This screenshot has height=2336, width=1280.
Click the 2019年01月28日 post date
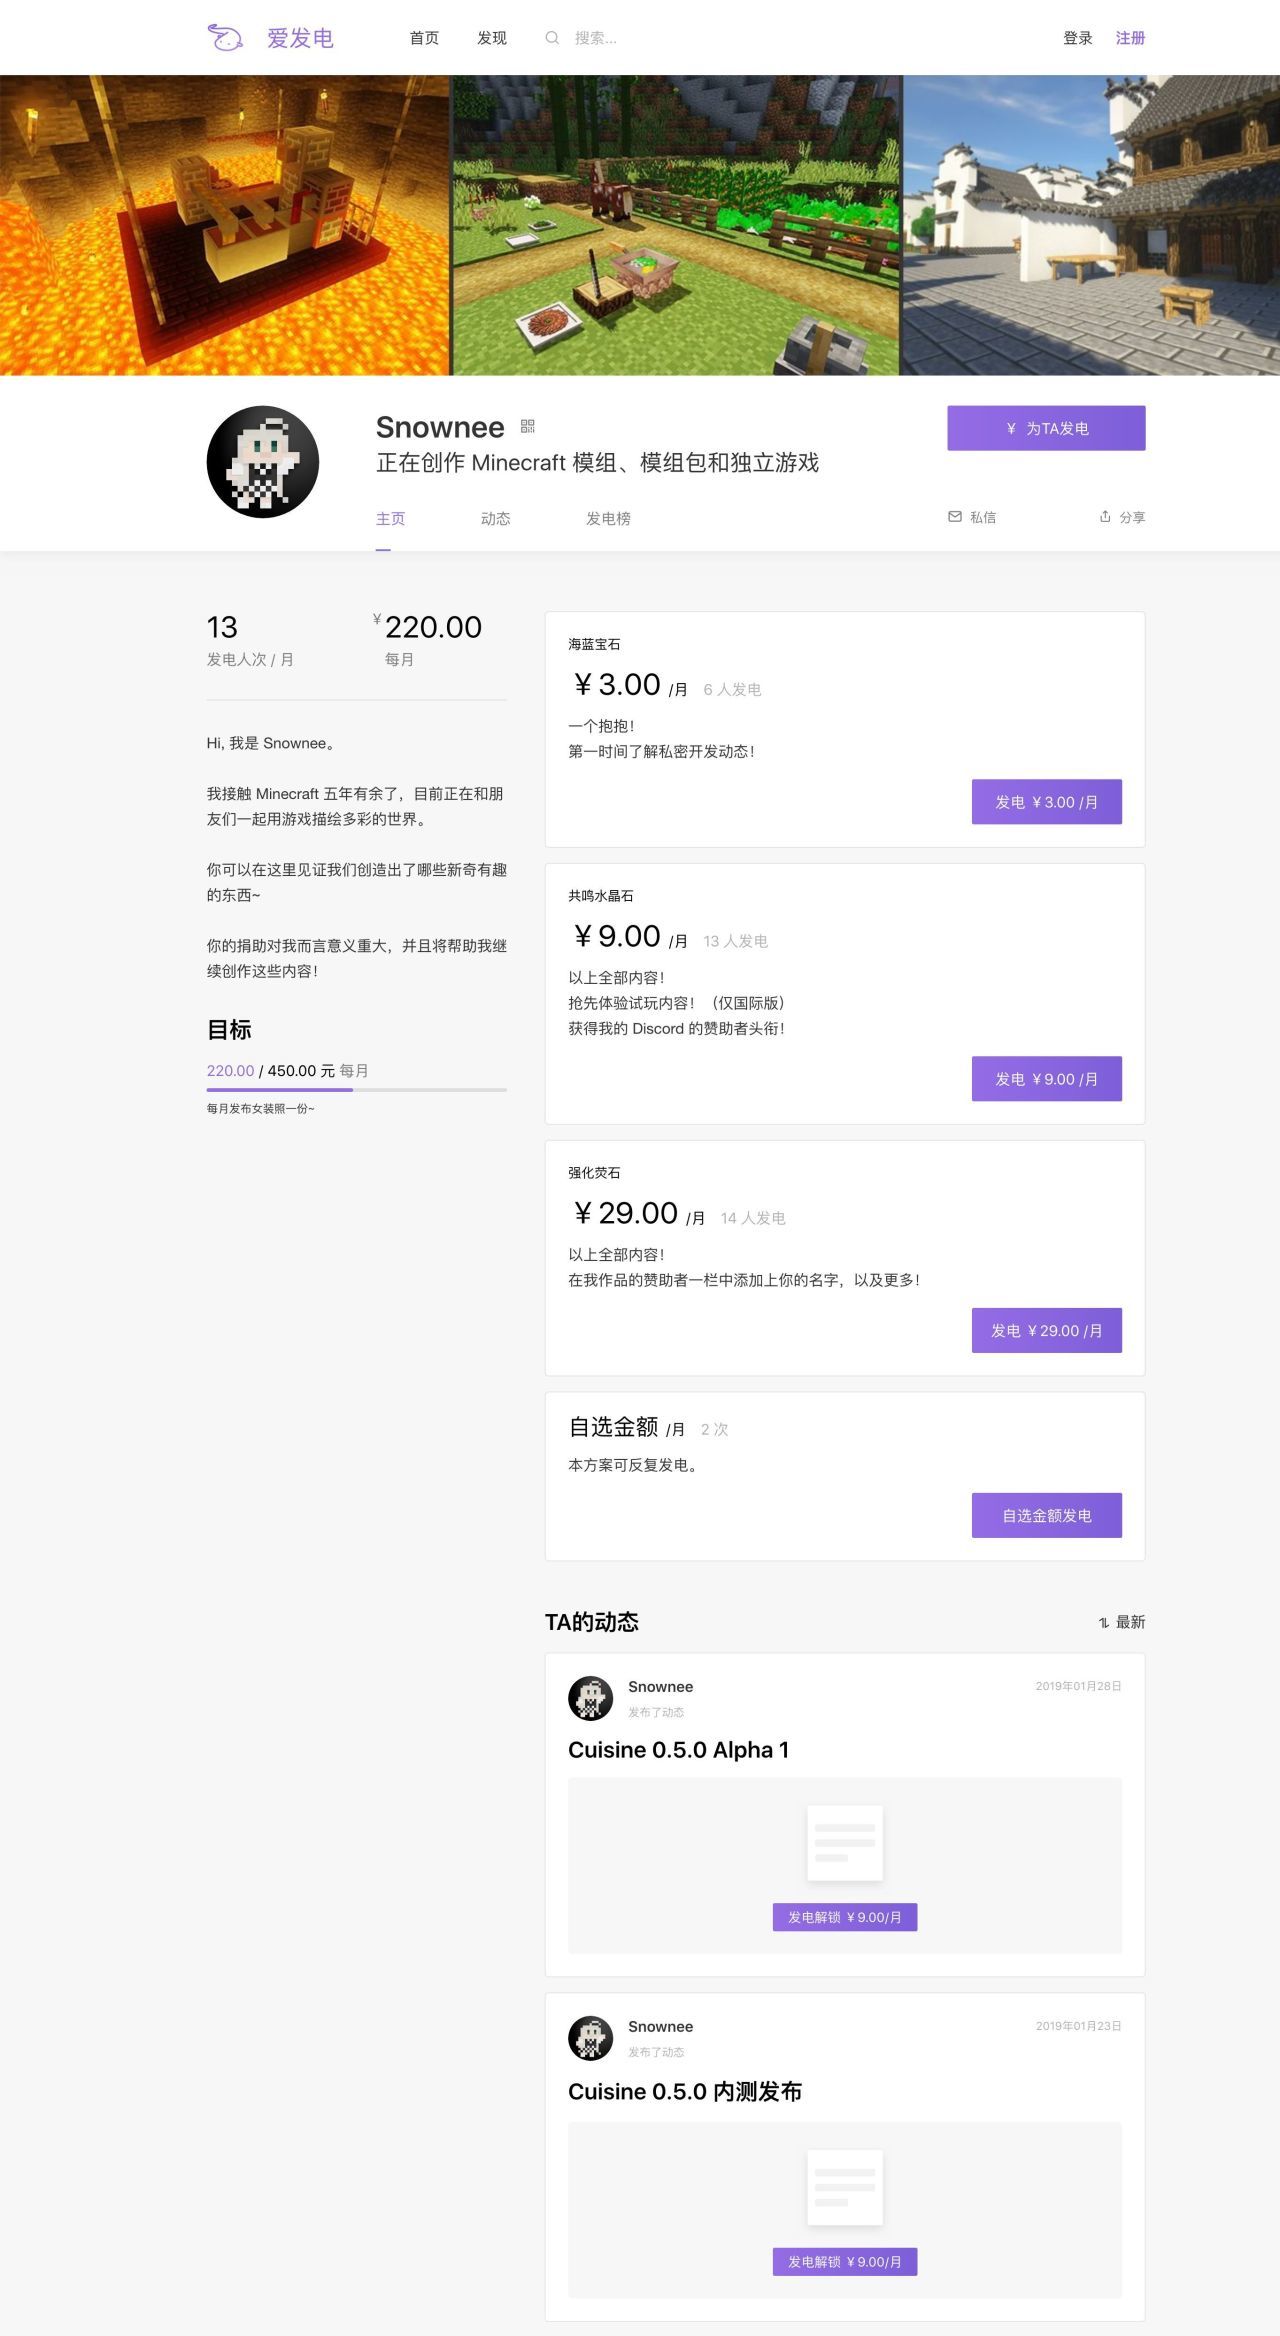(1078, 1686)
